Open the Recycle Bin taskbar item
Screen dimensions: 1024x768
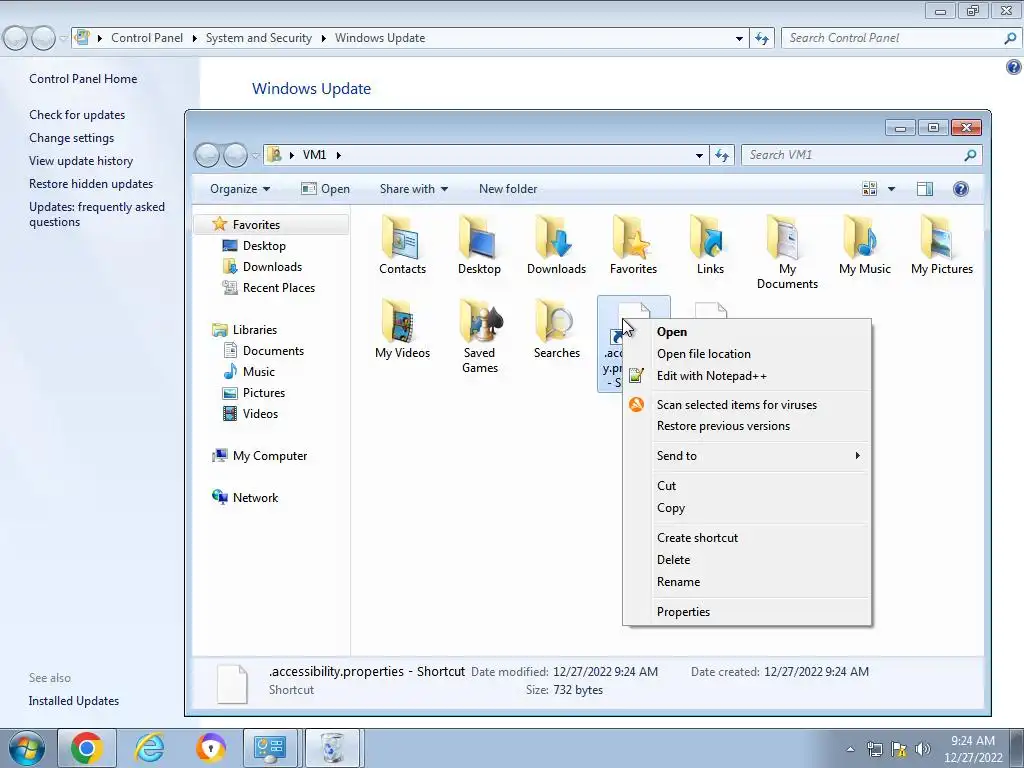[x=333, y=748]
